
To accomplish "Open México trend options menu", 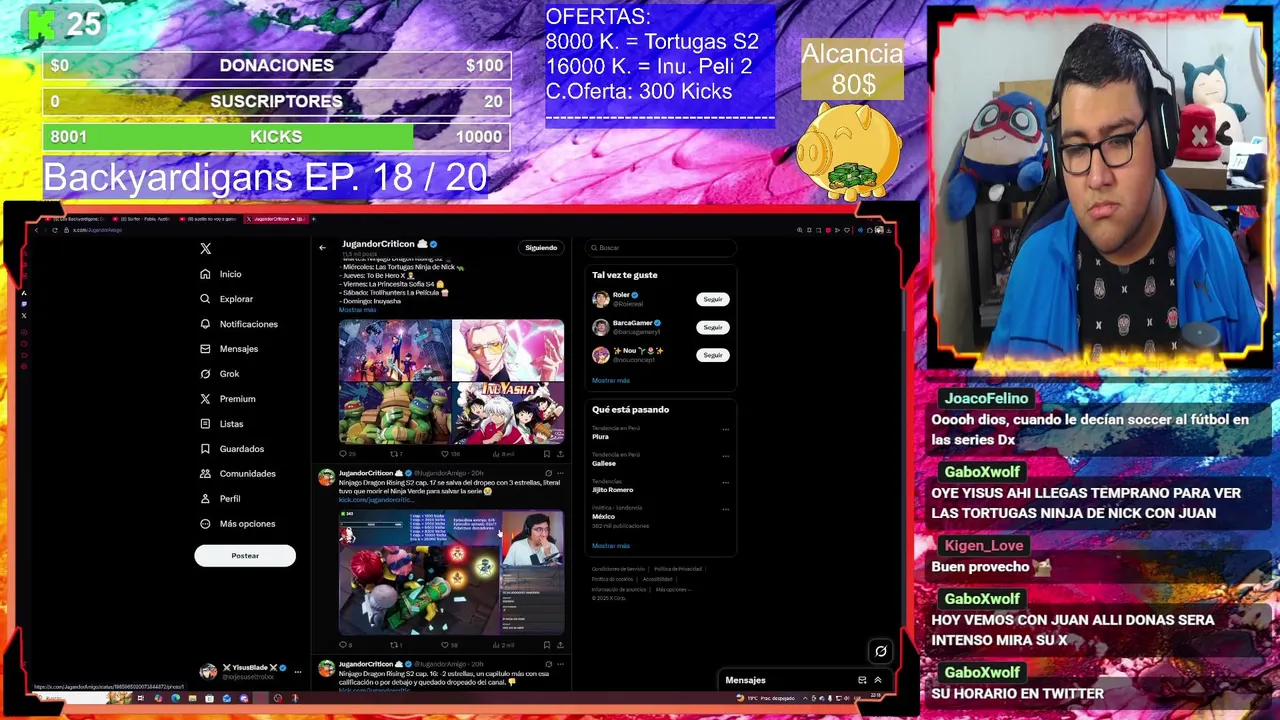I will (726, 510).
